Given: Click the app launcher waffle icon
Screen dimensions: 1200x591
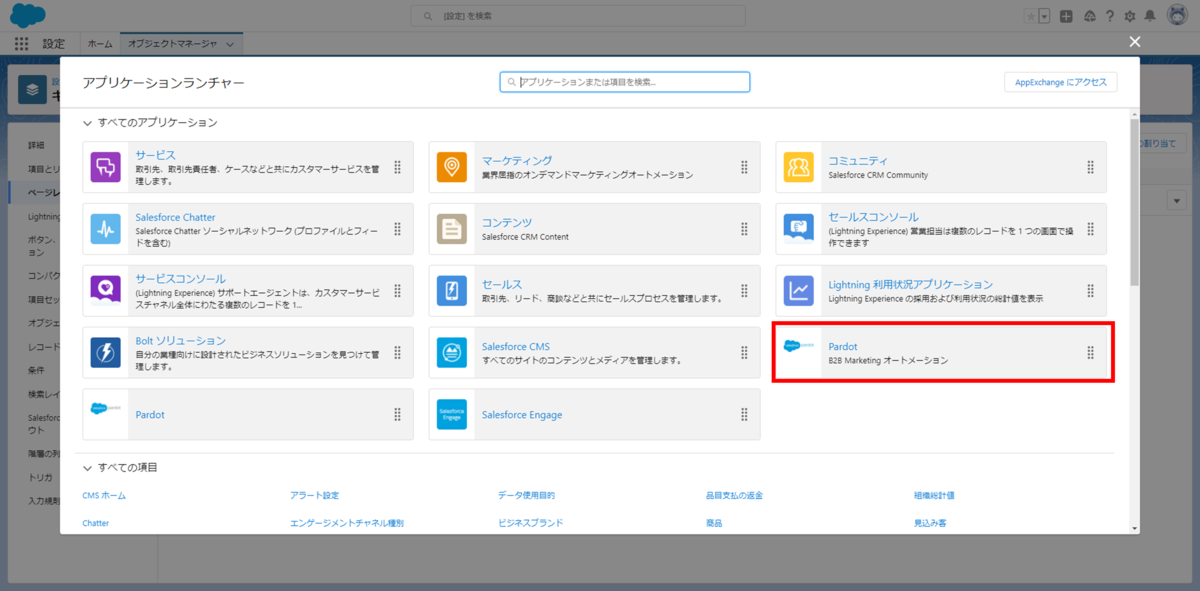Looking at the screenshot, I should (22, 44).
